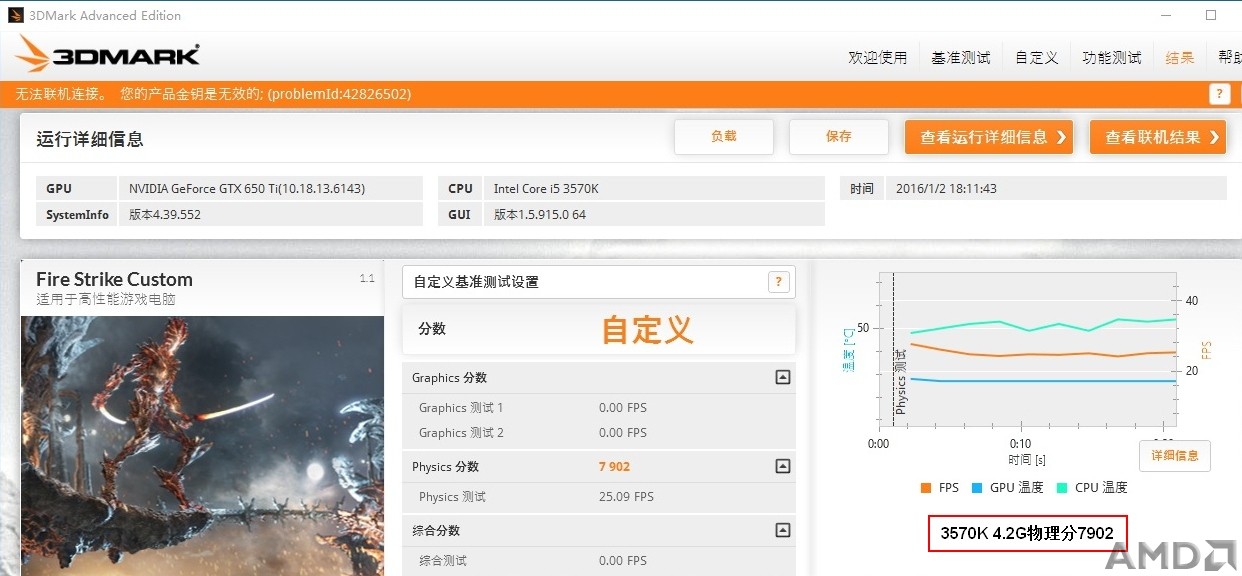Click GPU value NVIDIA GeForce GTX 650 Ti
This screenshot has height=576, width=1242.
click(x=272, y=188)
